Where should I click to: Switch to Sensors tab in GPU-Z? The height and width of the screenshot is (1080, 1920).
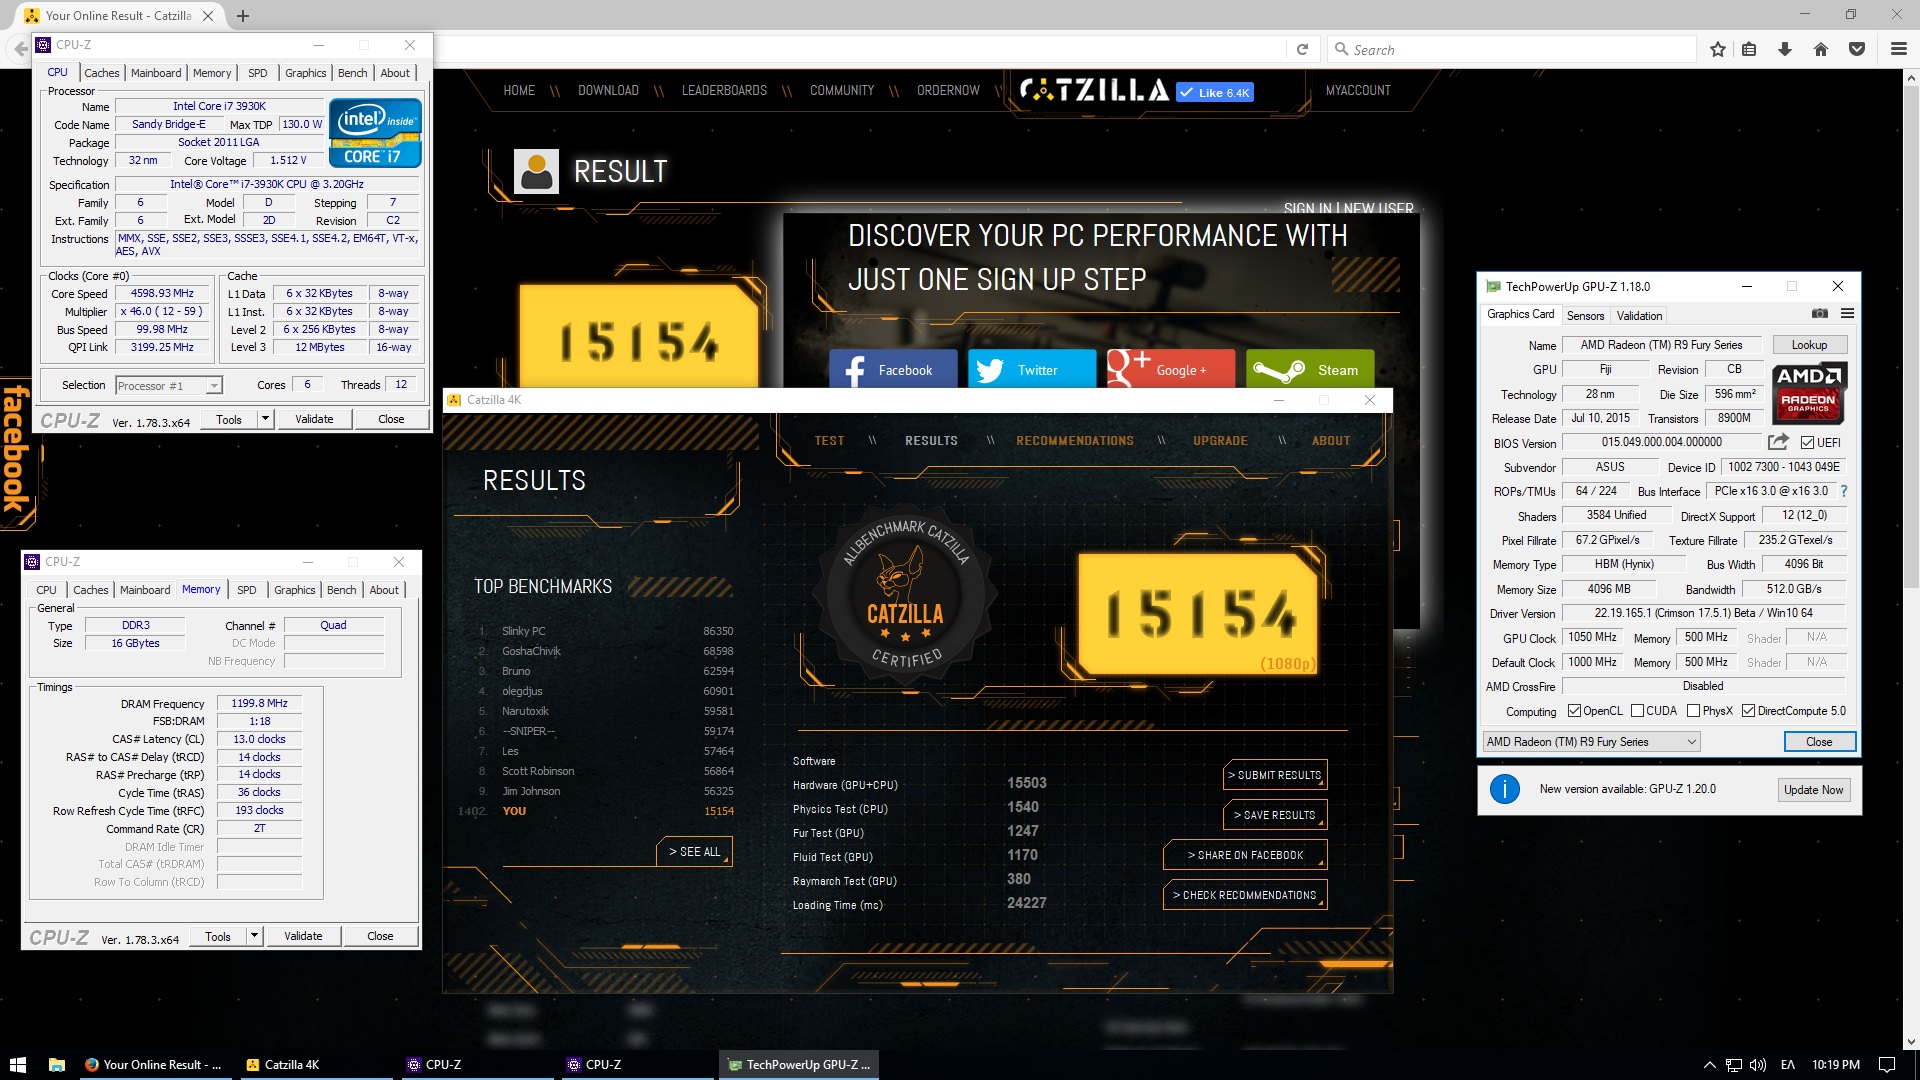tap(1585, 315)
